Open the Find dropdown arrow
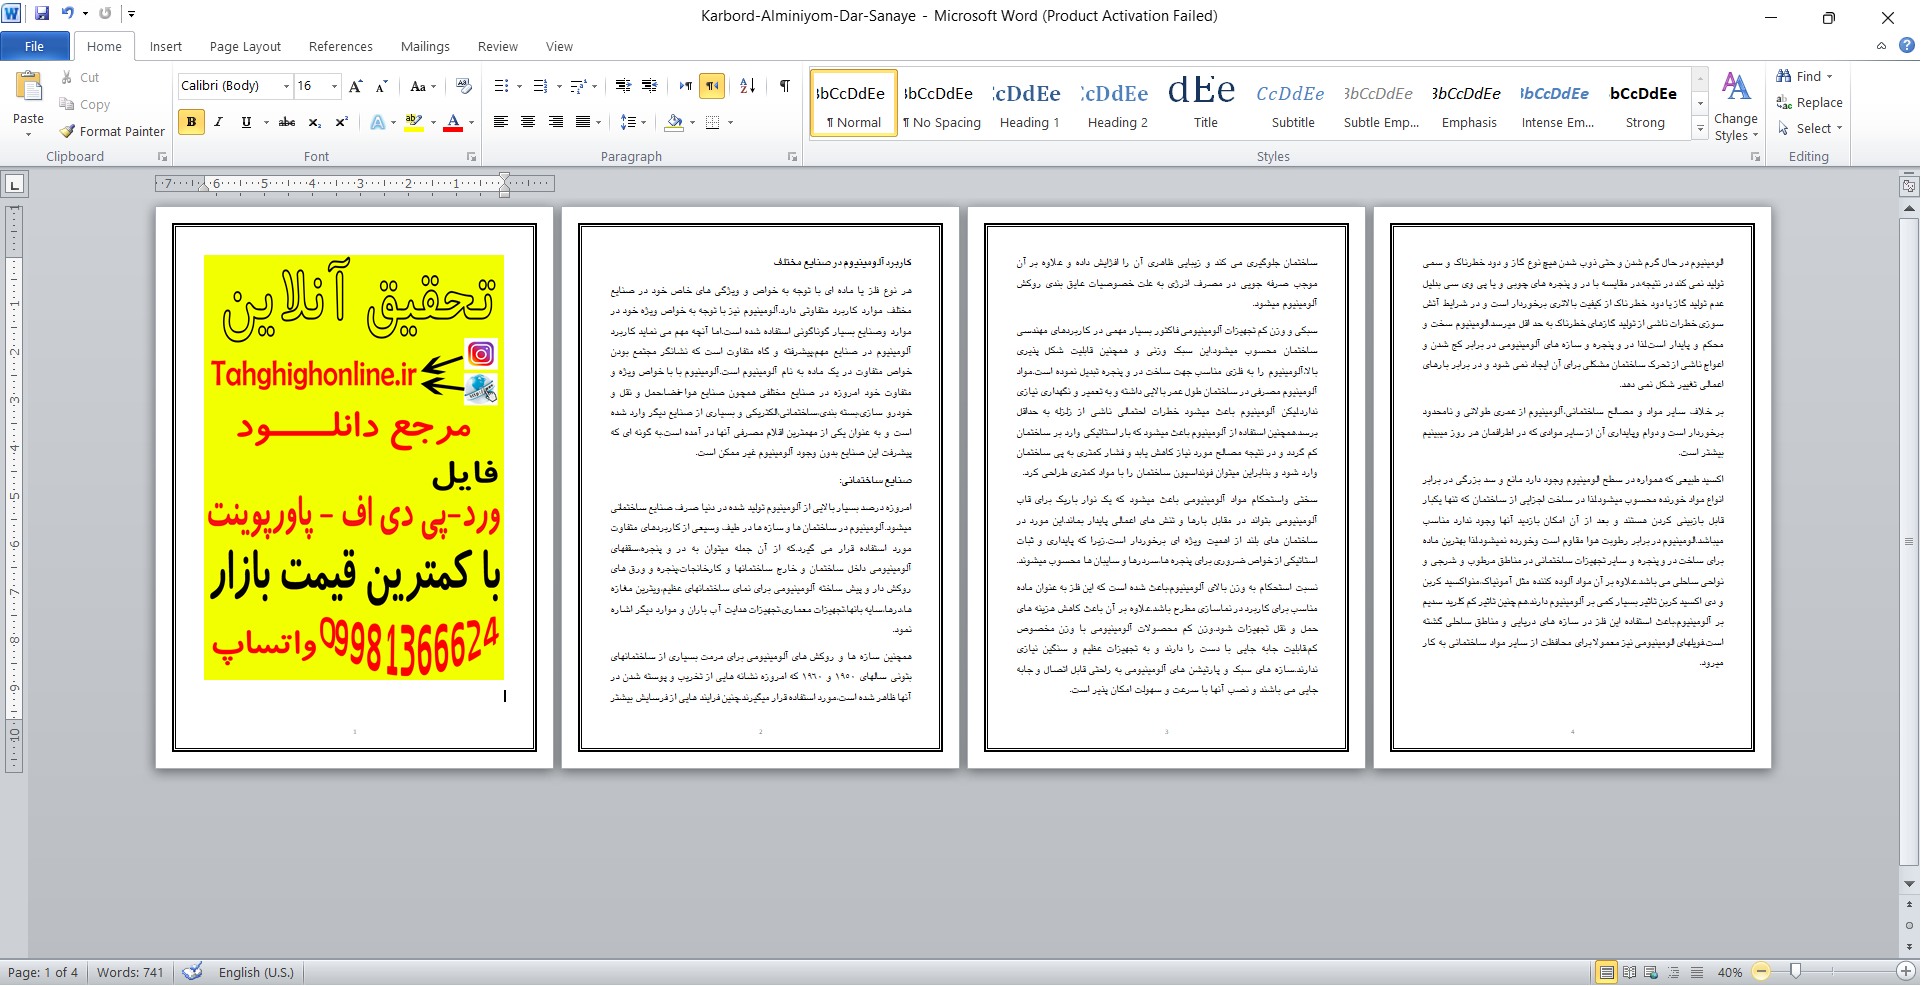This screenshot has height=986, width=1928. pos(1830,77)
